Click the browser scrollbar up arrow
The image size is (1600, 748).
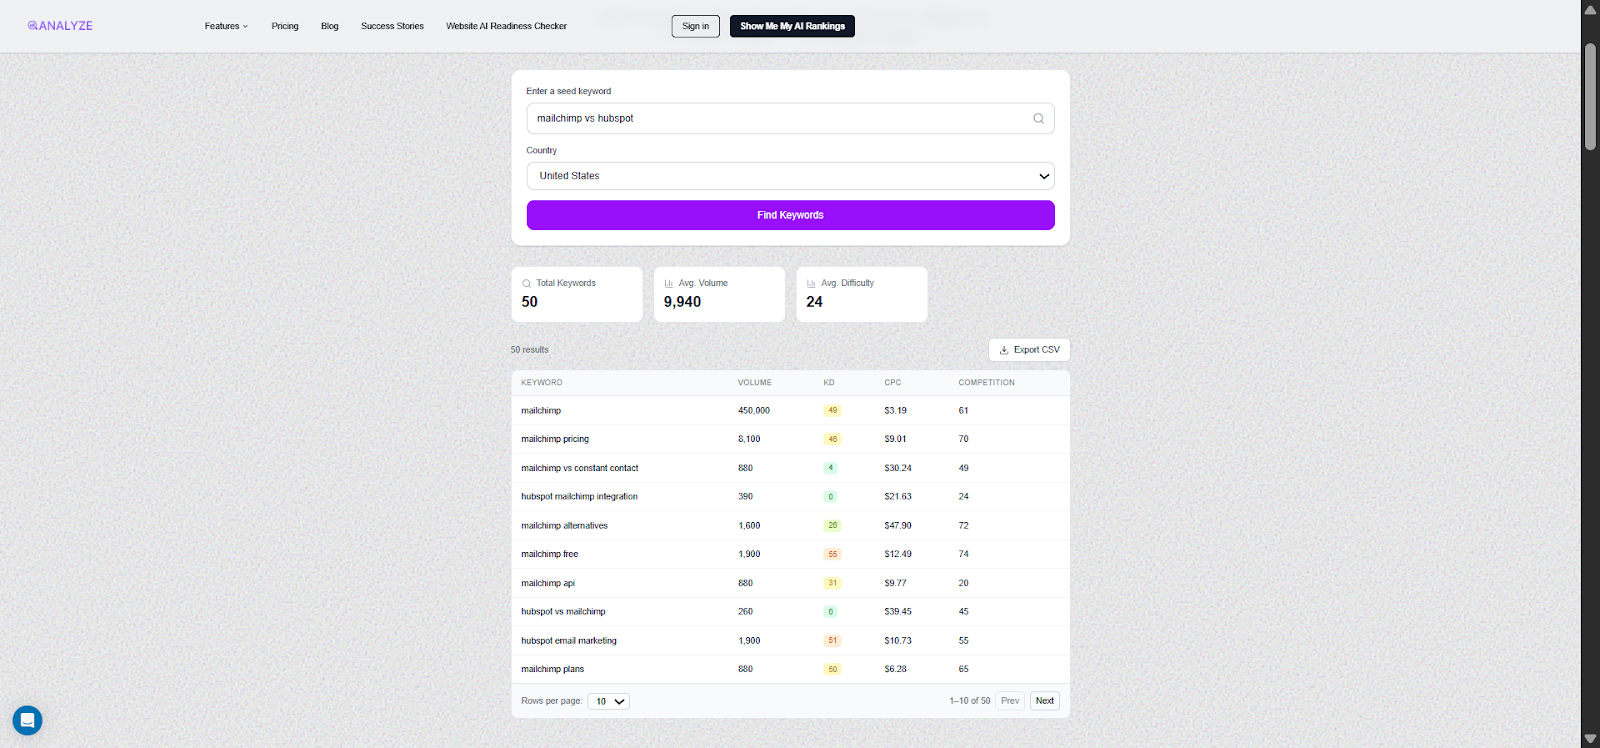point(1590,9)
